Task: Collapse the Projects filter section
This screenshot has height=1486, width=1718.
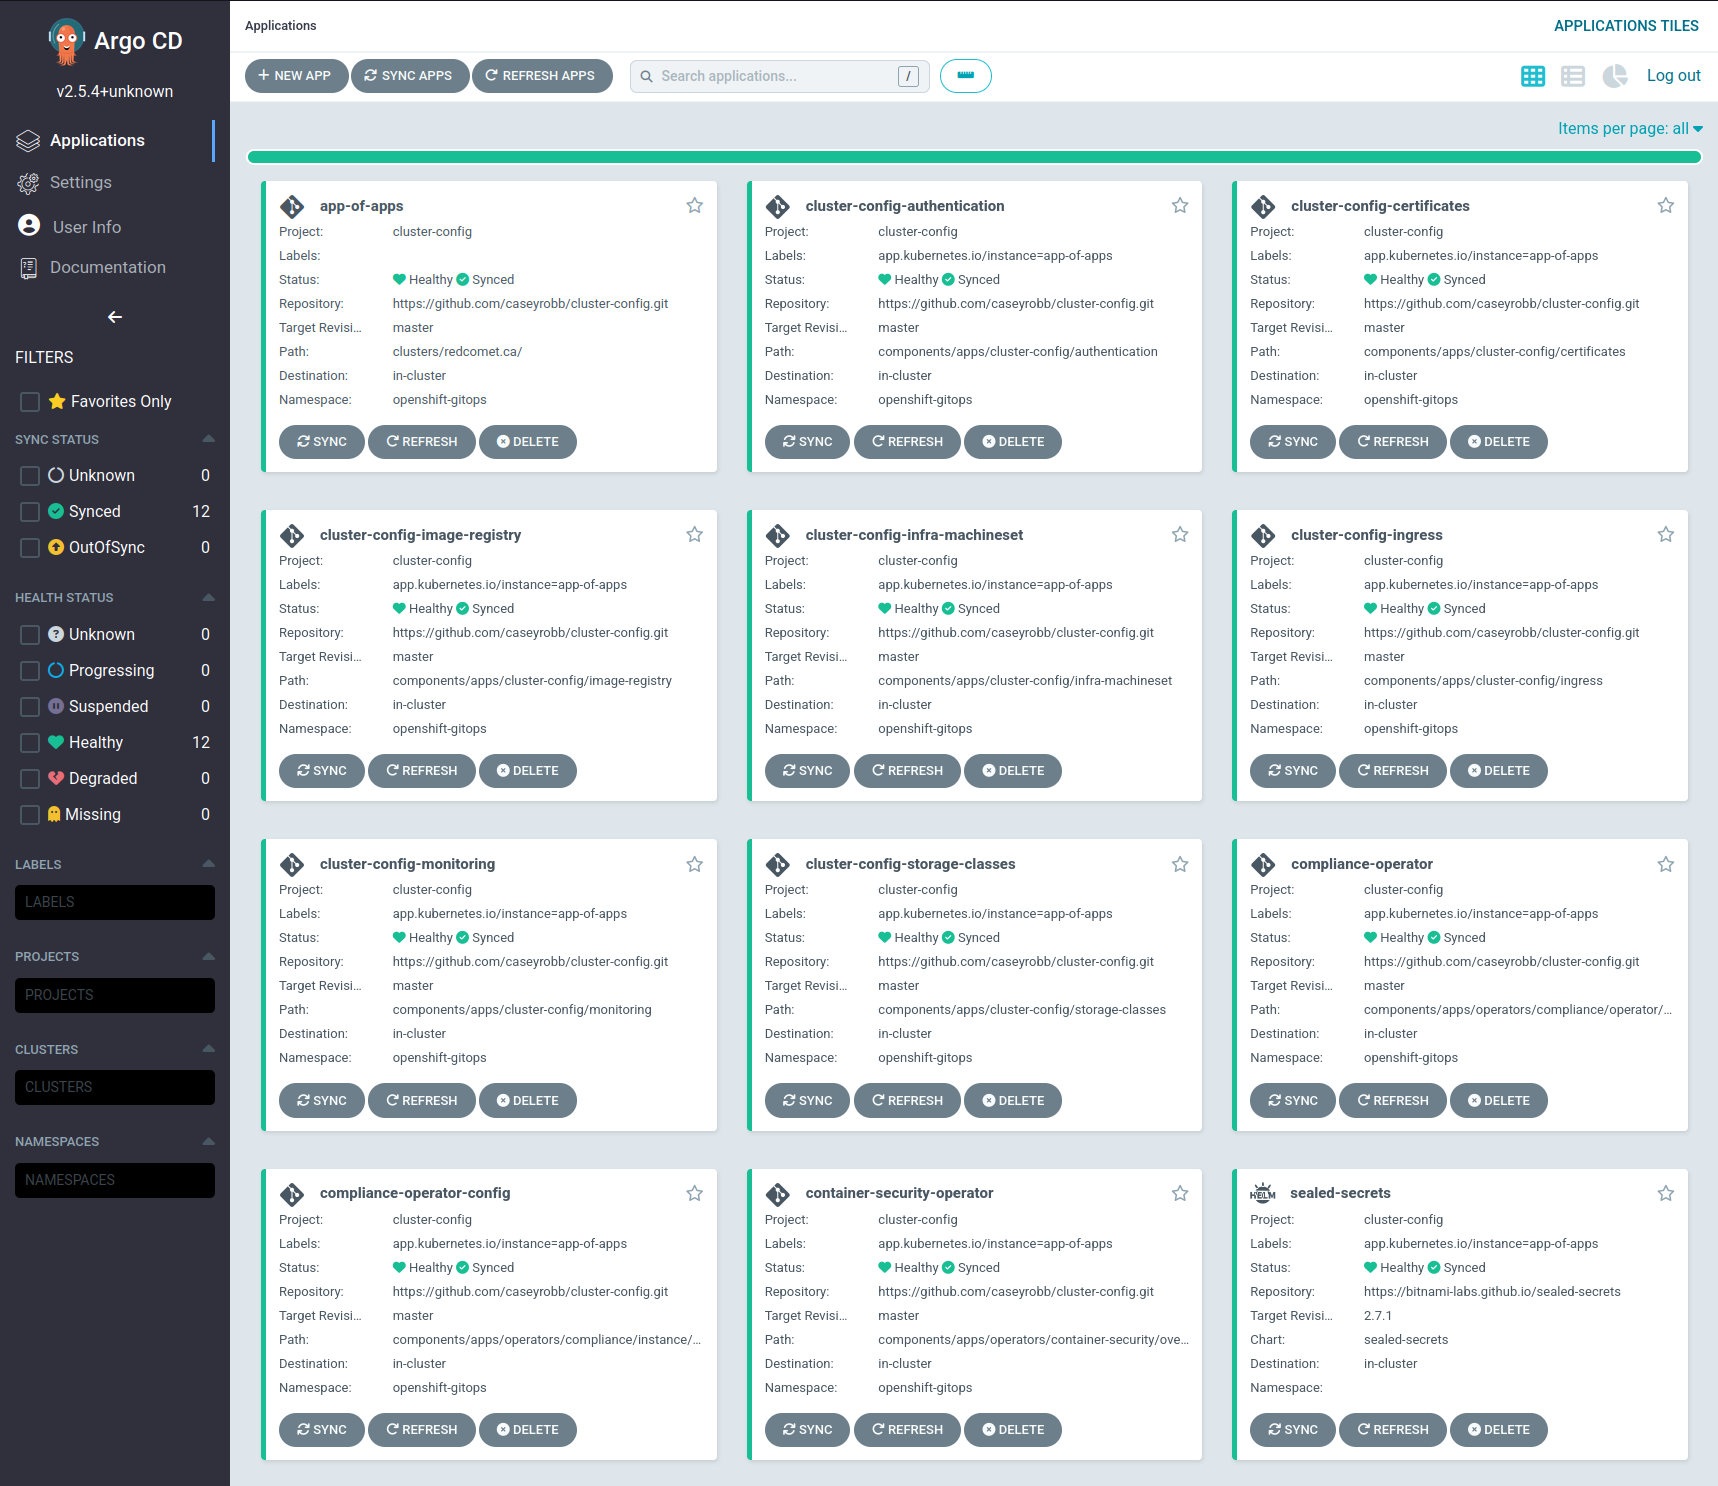Action: click(208, 956)
